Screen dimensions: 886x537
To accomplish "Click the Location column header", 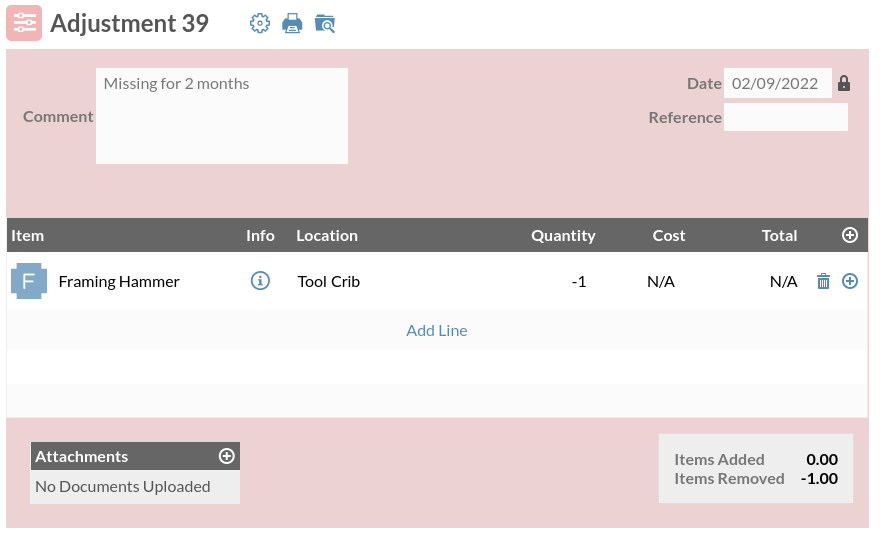I will 327,236.
